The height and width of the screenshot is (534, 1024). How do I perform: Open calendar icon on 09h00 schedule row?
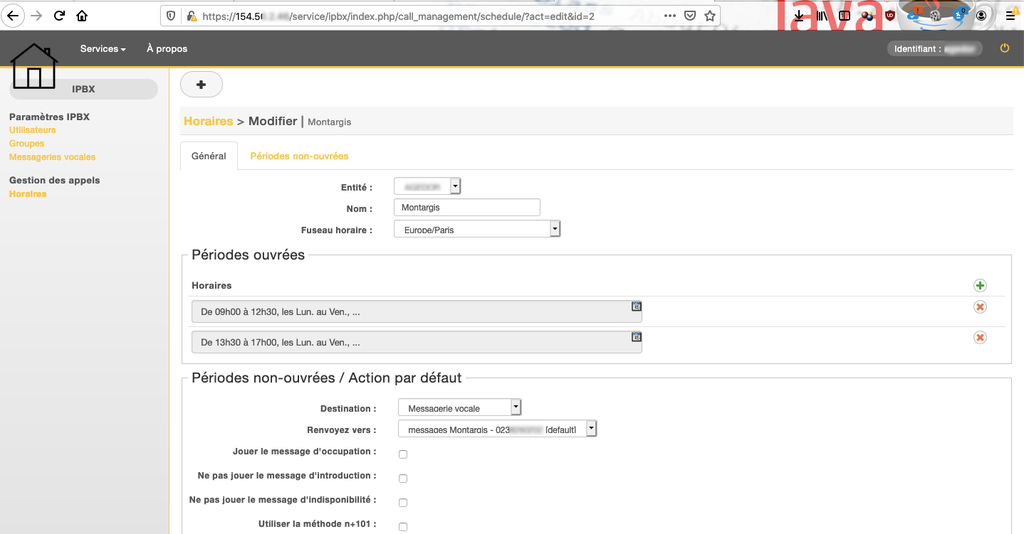pyautogui.click(x=636, y=307)
